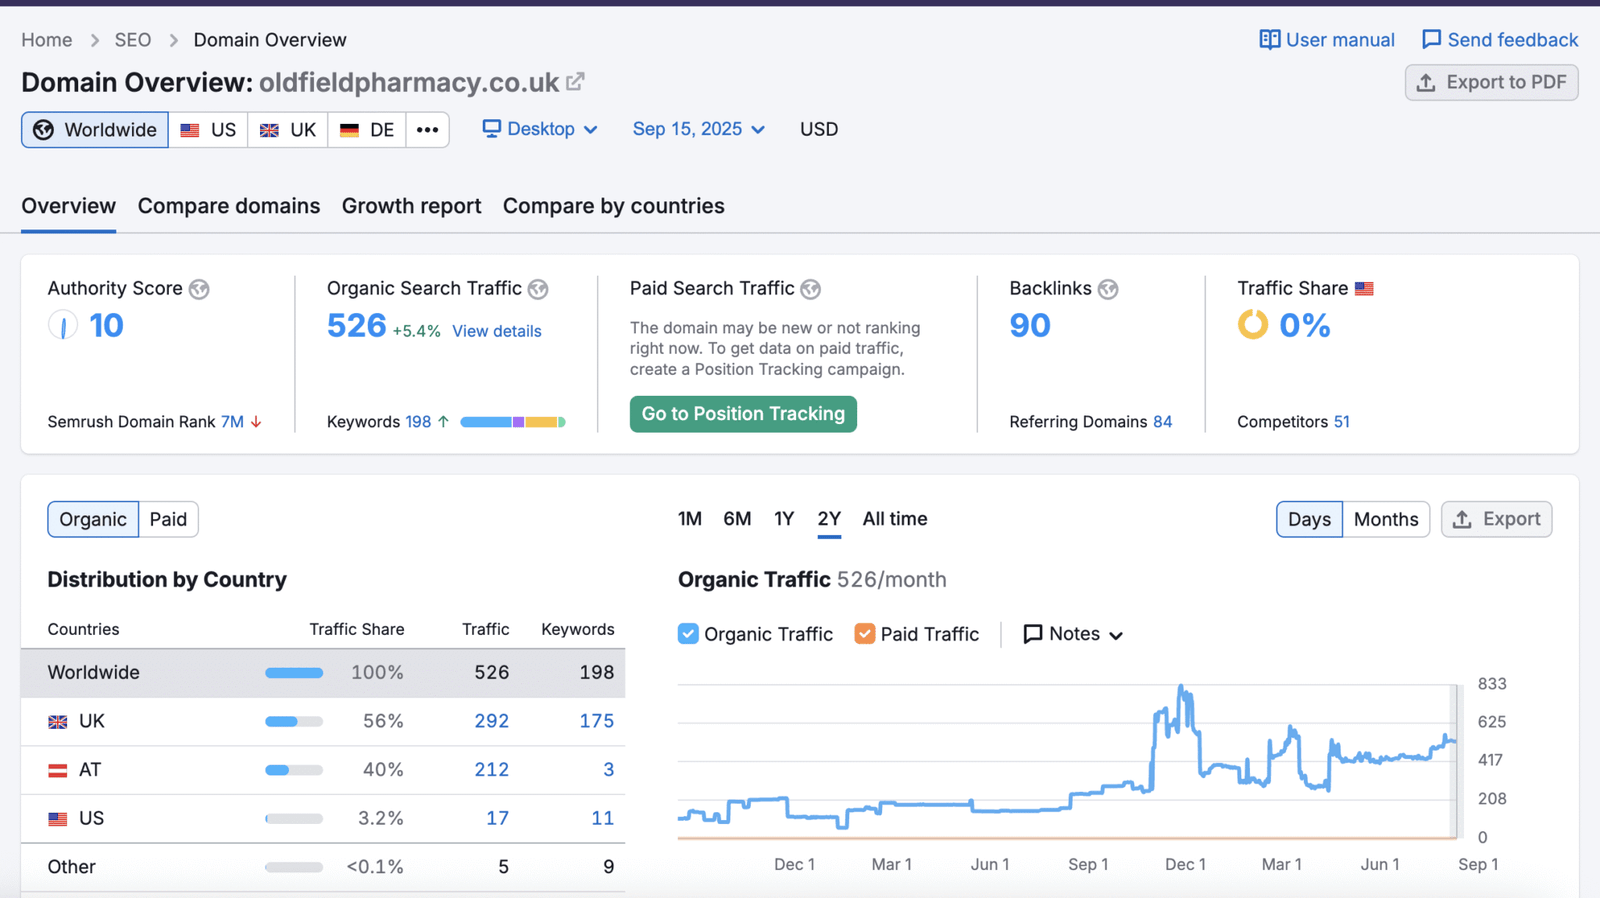Viewport: 1600px width, 898px height.
Task: Click the globe icon next to Authority Score
Action: 199,289
